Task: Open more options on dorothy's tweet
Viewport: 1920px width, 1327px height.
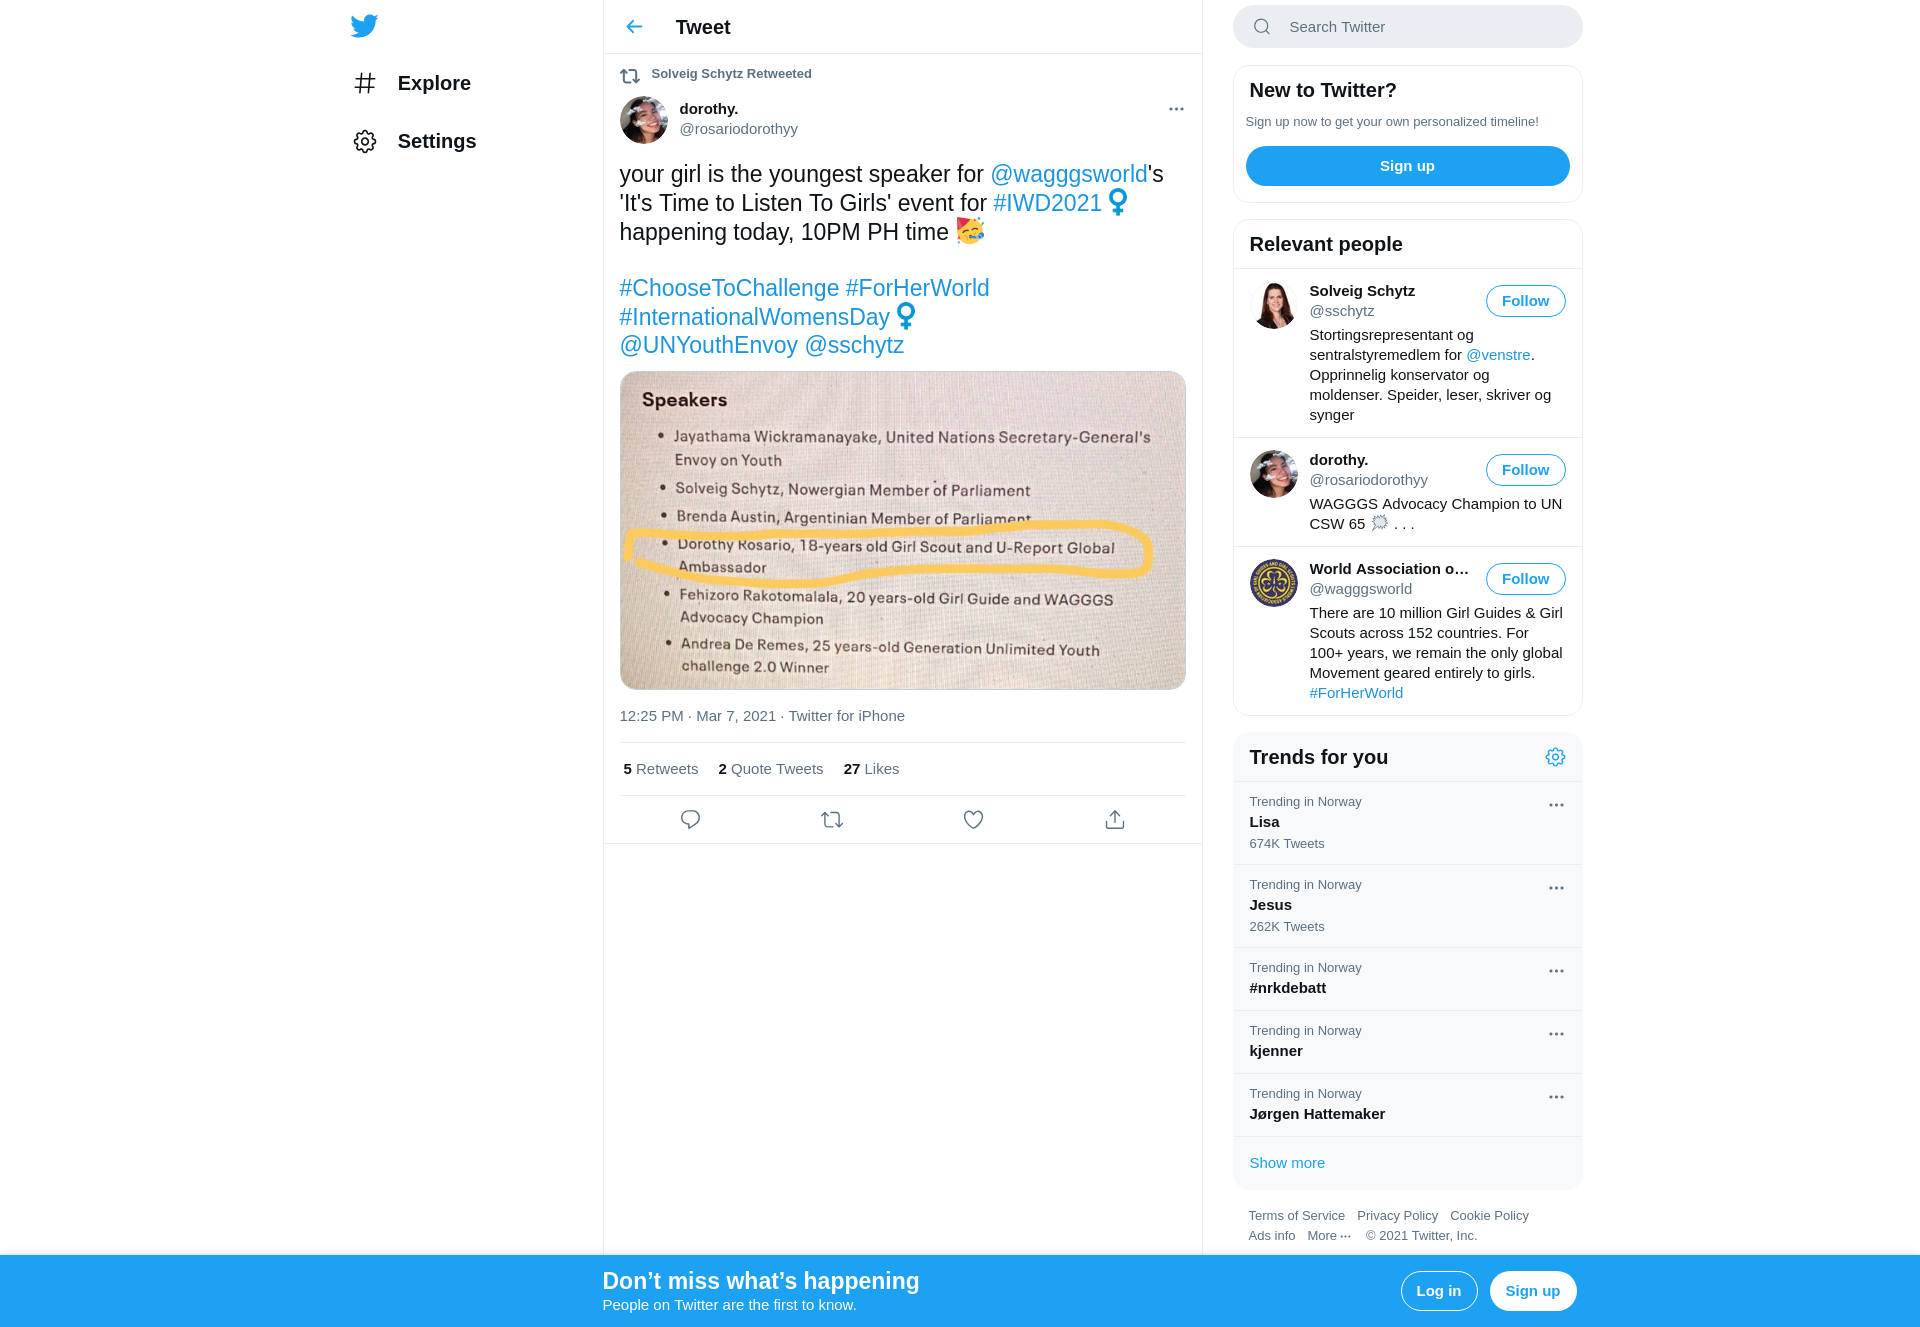Action: pos(1176,109)
